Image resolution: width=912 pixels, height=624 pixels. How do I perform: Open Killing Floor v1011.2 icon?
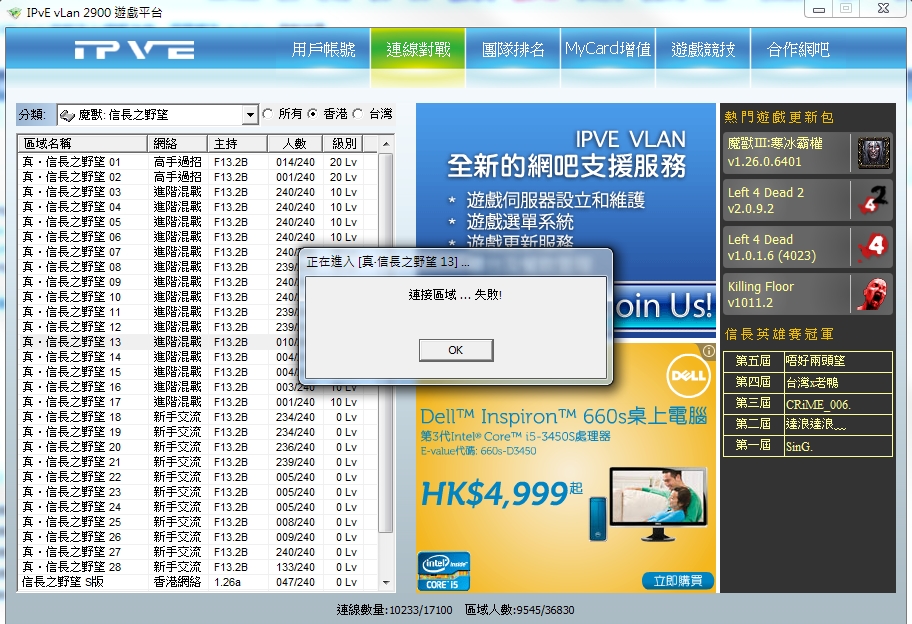coord(873,294)
